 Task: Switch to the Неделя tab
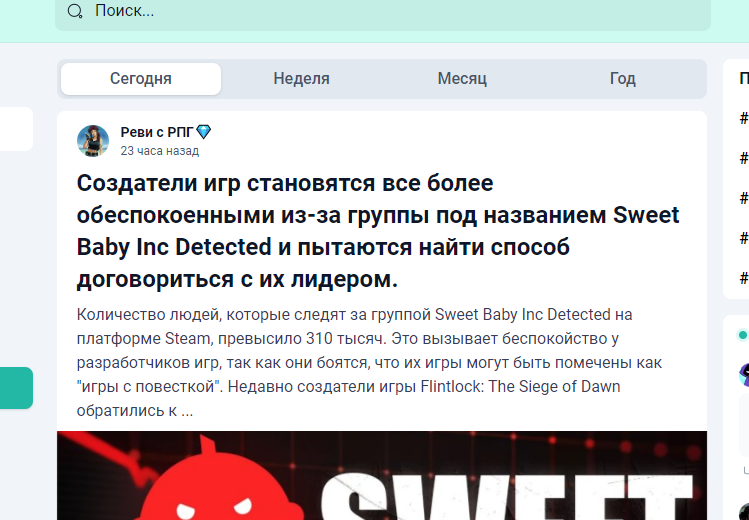(x=301, y=79)
